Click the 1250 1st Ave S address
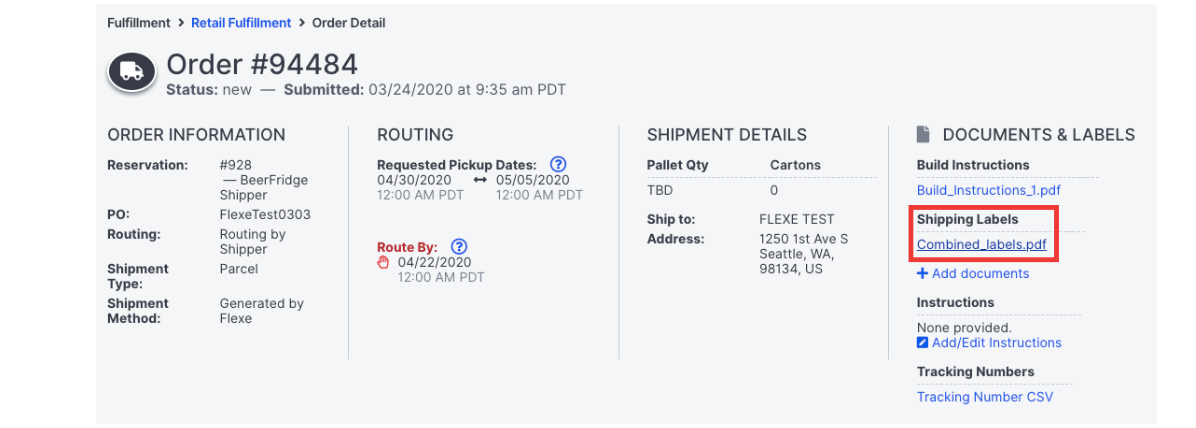This screenshot has height=428, width=1196. tap(803, 239)
